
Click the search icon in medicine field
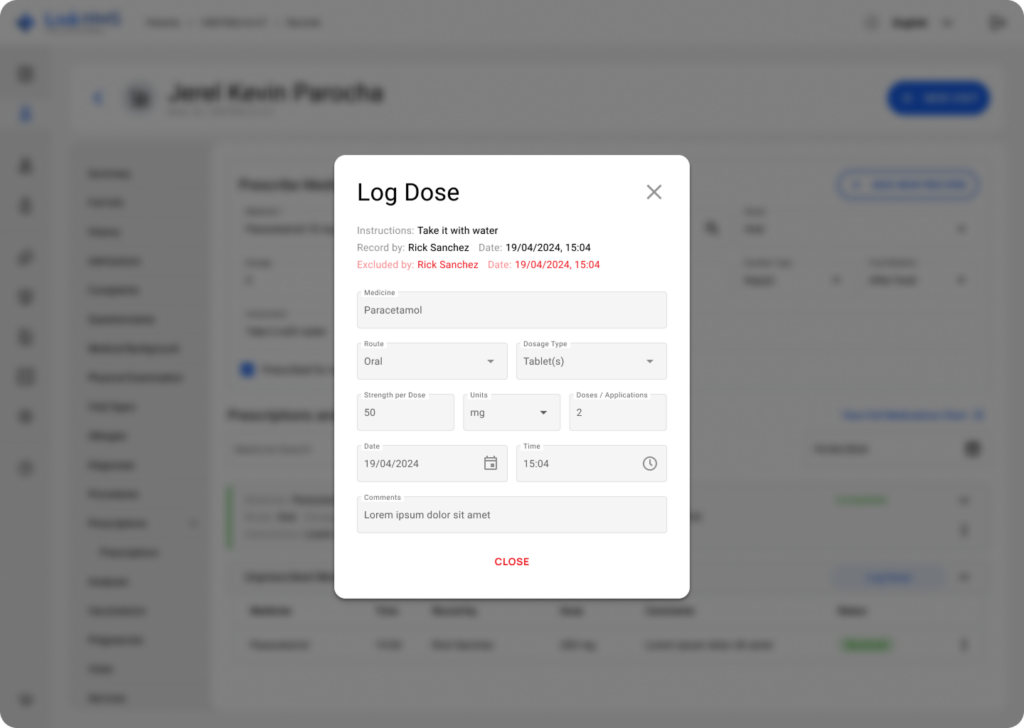[x=713, y=229]
